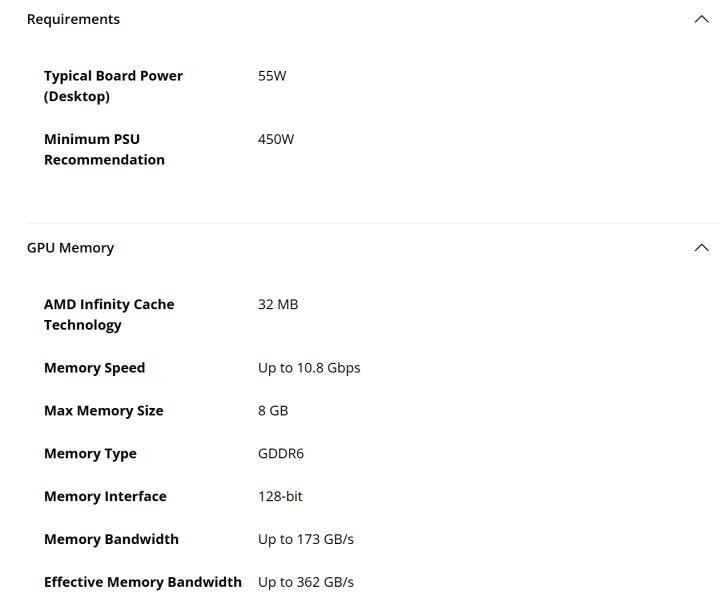
Task: Click the Up to 173 GB/s bandwidth value
Action: pos(306,539)
